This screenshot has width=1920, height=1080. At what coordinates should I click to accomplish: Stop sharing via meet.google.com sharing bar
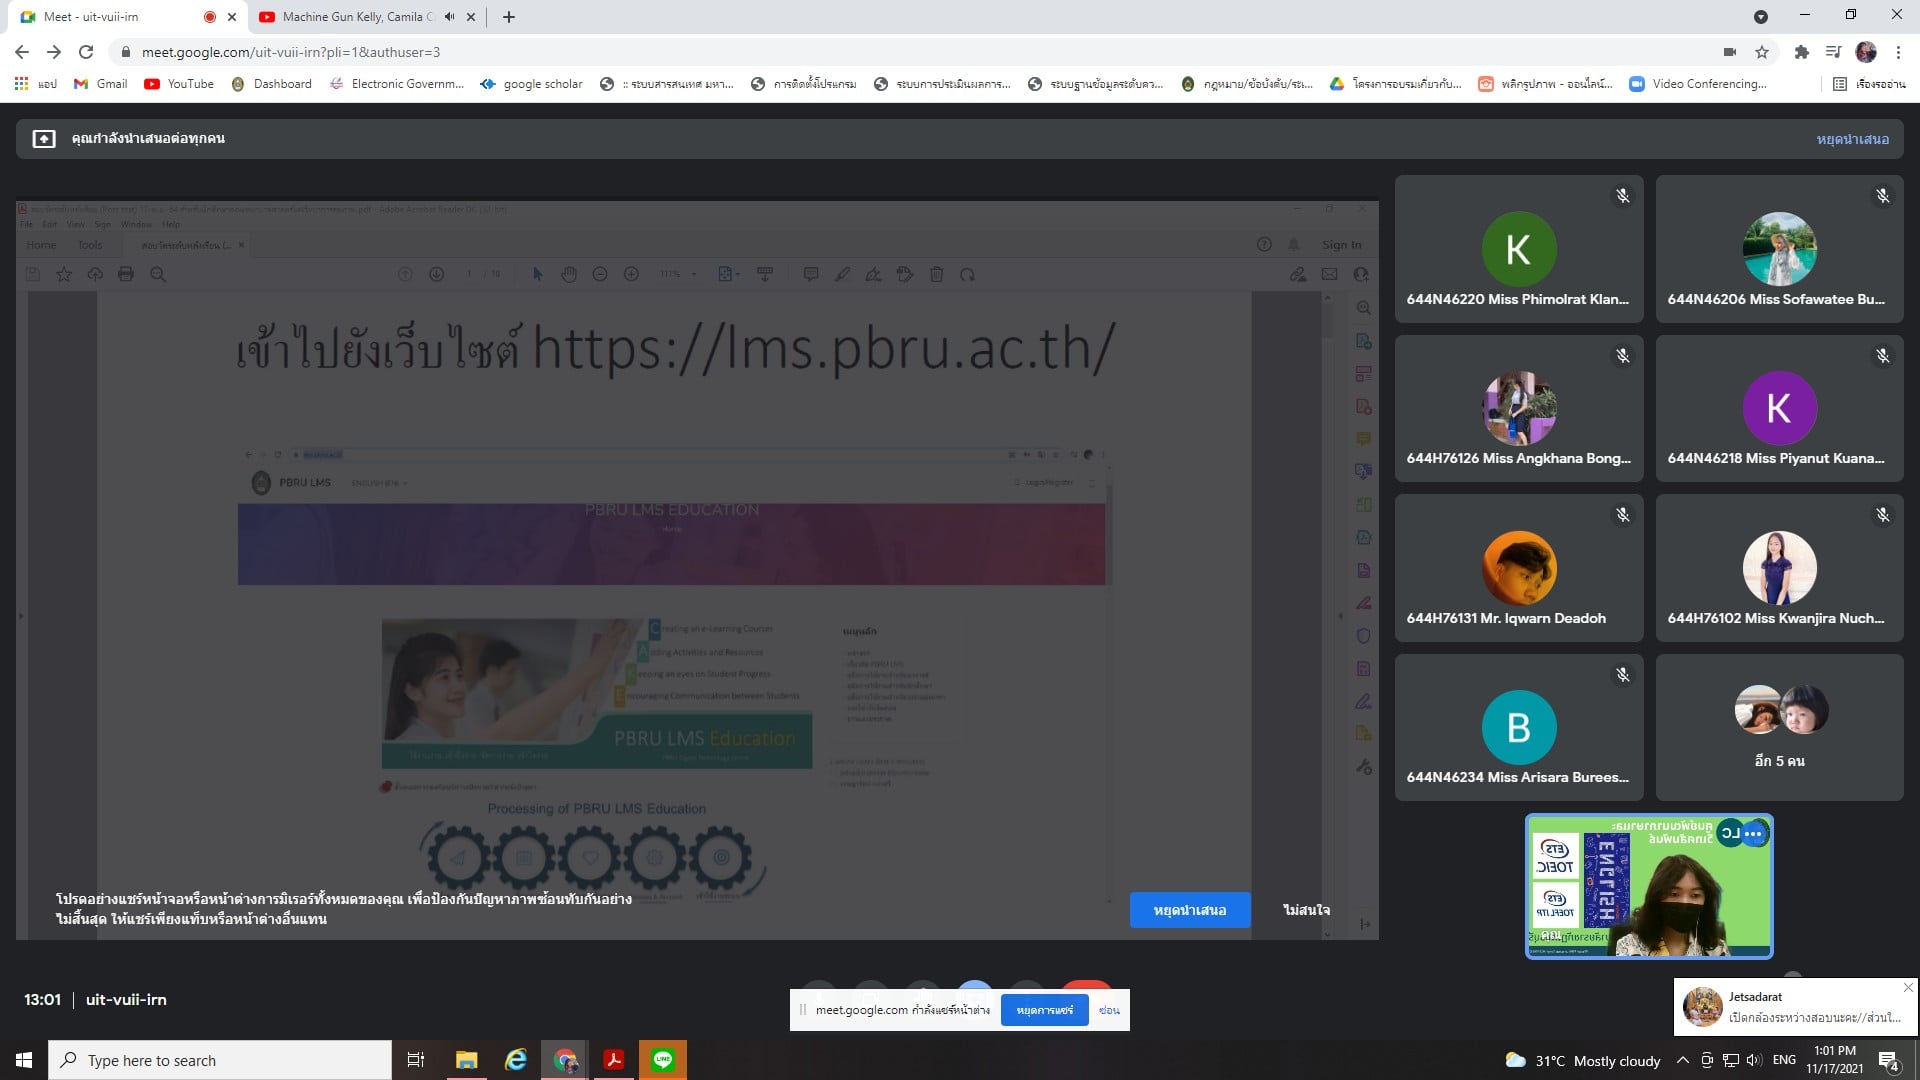click(1044, 1010)
